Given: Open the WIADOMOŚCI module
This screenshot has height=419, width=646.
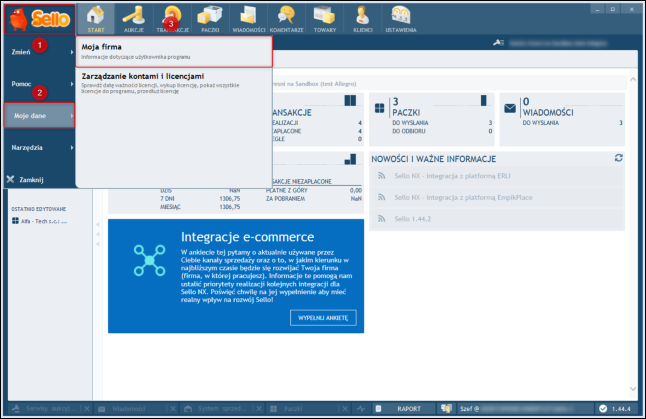Looking at the screenshot, I should (248, 19).
